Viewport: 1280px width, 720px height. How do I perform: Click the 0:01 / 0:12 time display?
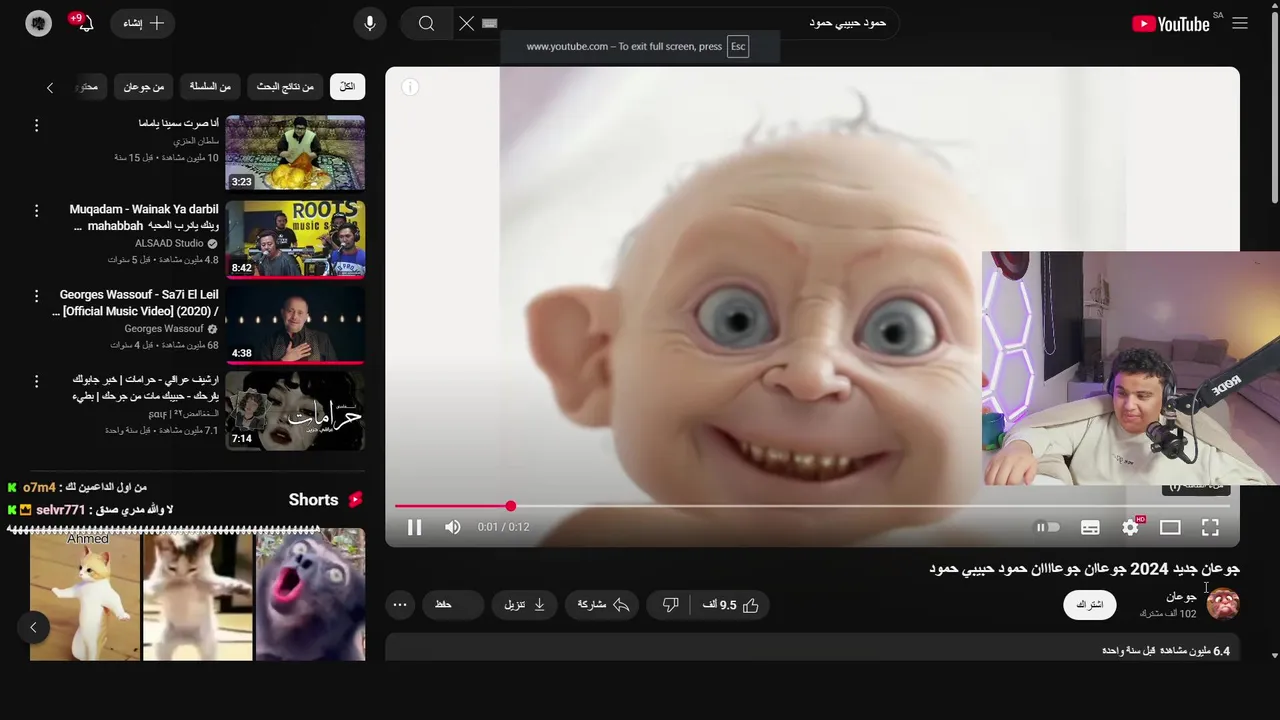click(503, 527)
